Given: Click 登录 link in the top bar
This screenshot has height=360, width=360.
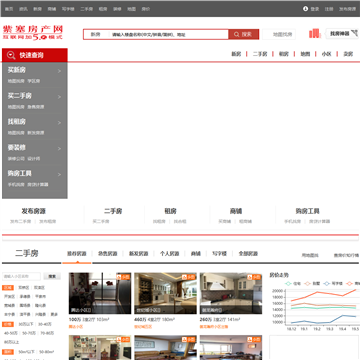Looking at the screenshot, I should point(315,9).
